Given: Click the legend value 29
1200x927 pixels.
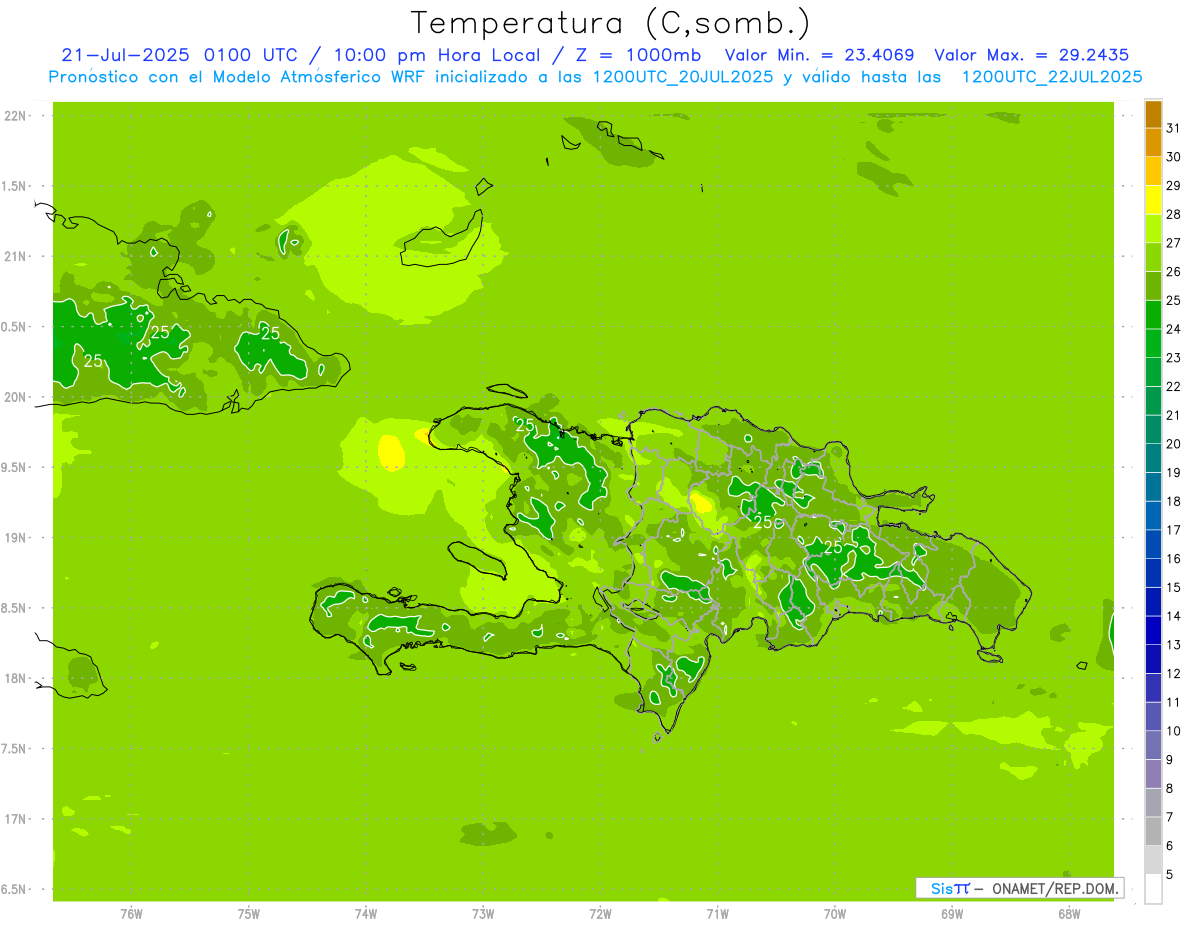Looking at the screenshot, I should 1173,186.
